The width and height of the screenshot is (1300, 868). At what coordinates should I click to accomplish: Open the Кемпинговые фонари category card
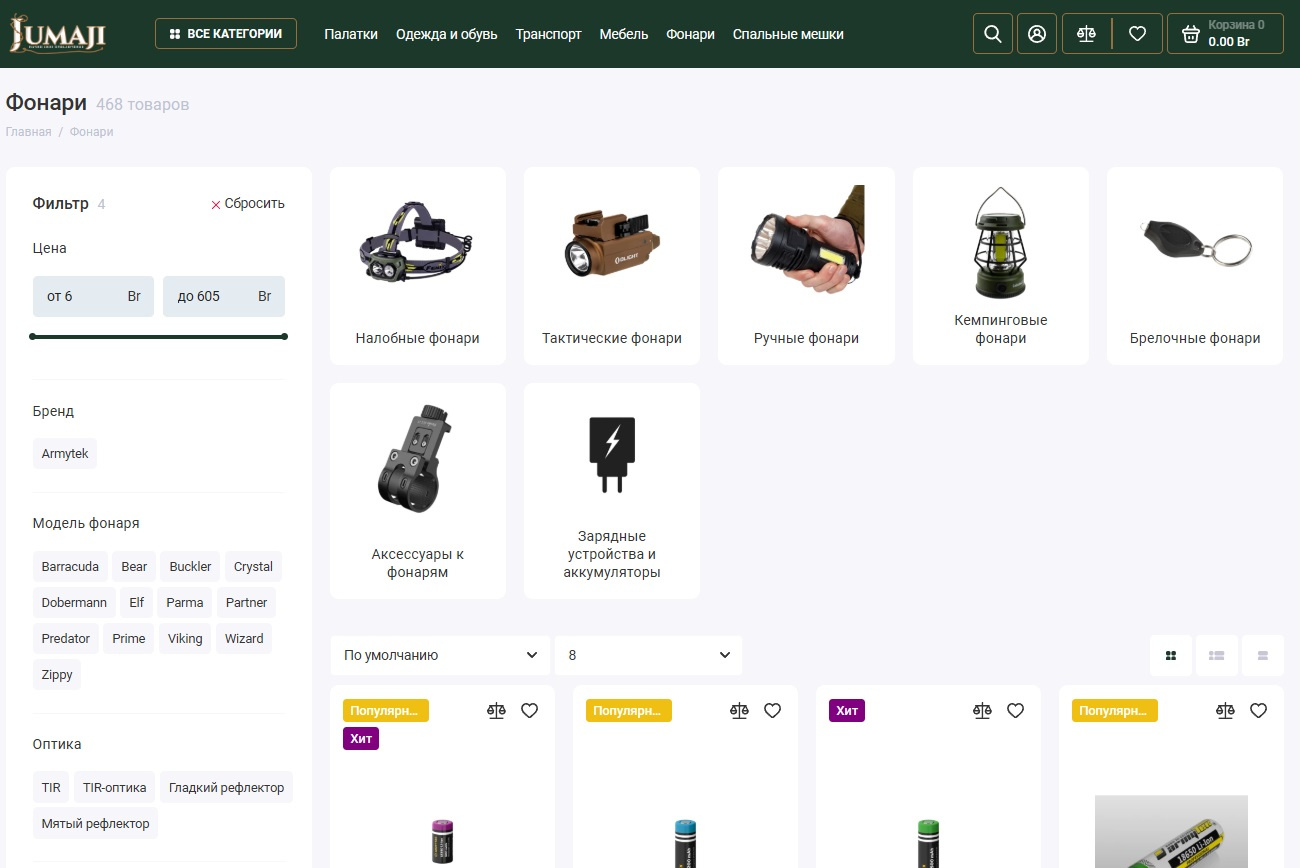click(1001, 266)
